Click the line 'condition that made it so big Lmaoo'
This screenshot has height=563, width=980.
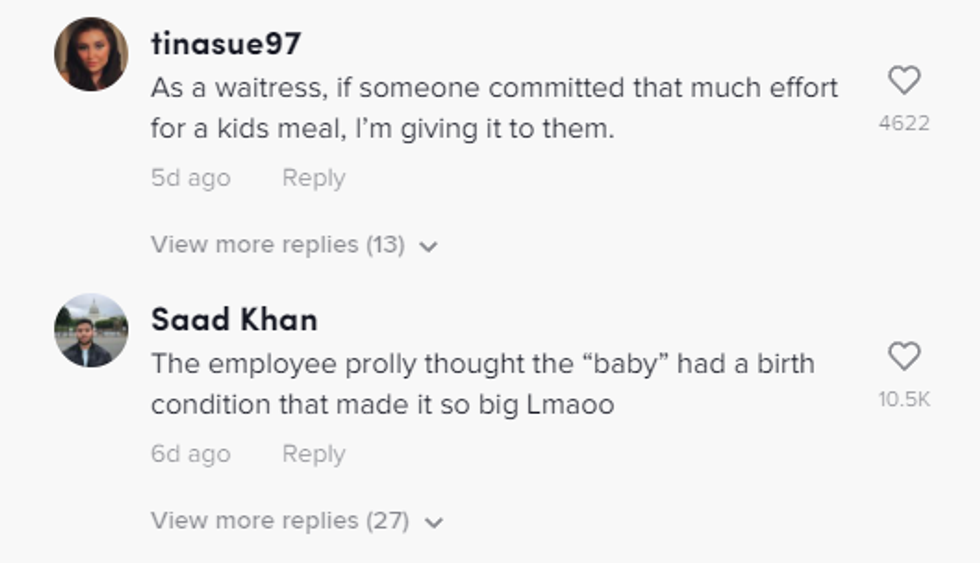[382, 405]
